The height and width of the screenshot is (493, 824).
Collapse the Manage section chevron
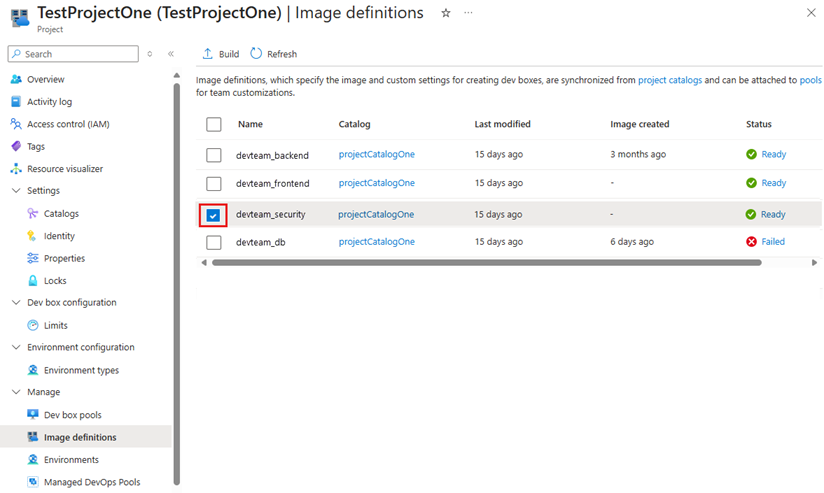point(16,392)
